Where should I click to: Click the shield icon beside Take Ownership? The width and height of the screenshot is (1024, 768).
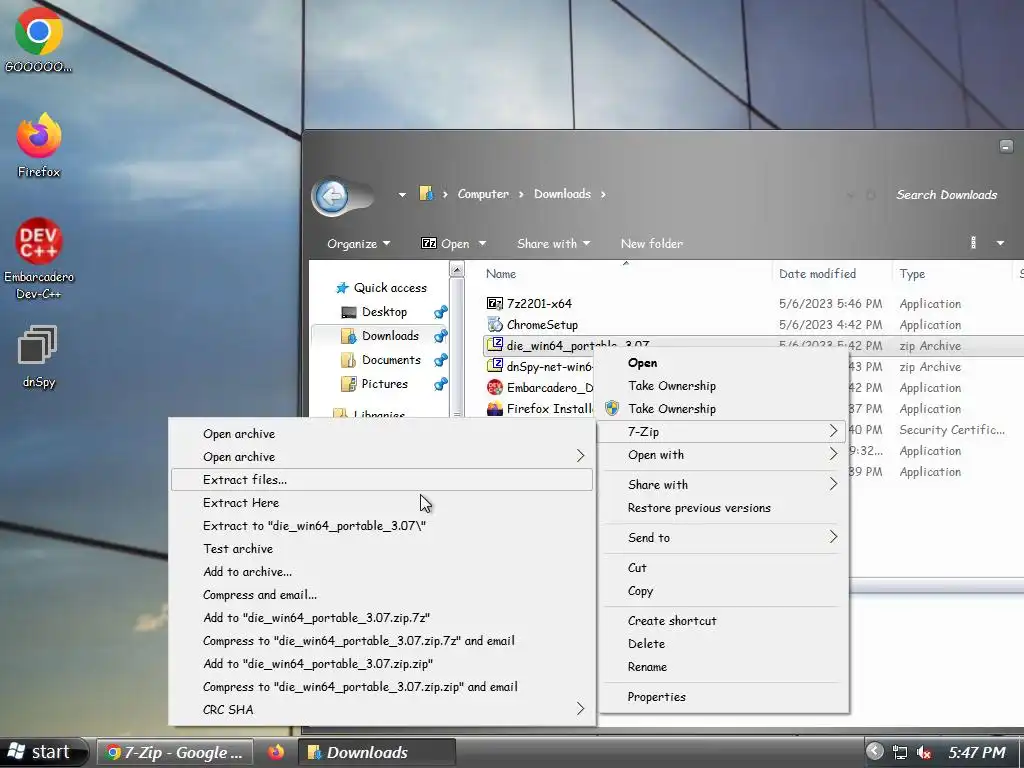612,408
